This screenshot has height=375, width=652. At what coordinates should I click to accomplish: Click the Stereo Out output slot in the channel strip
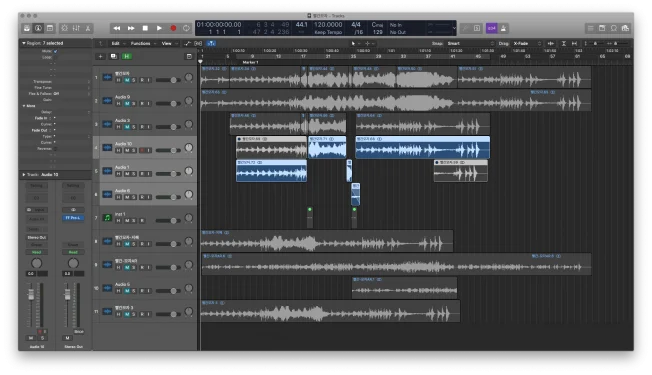[37, 237]
